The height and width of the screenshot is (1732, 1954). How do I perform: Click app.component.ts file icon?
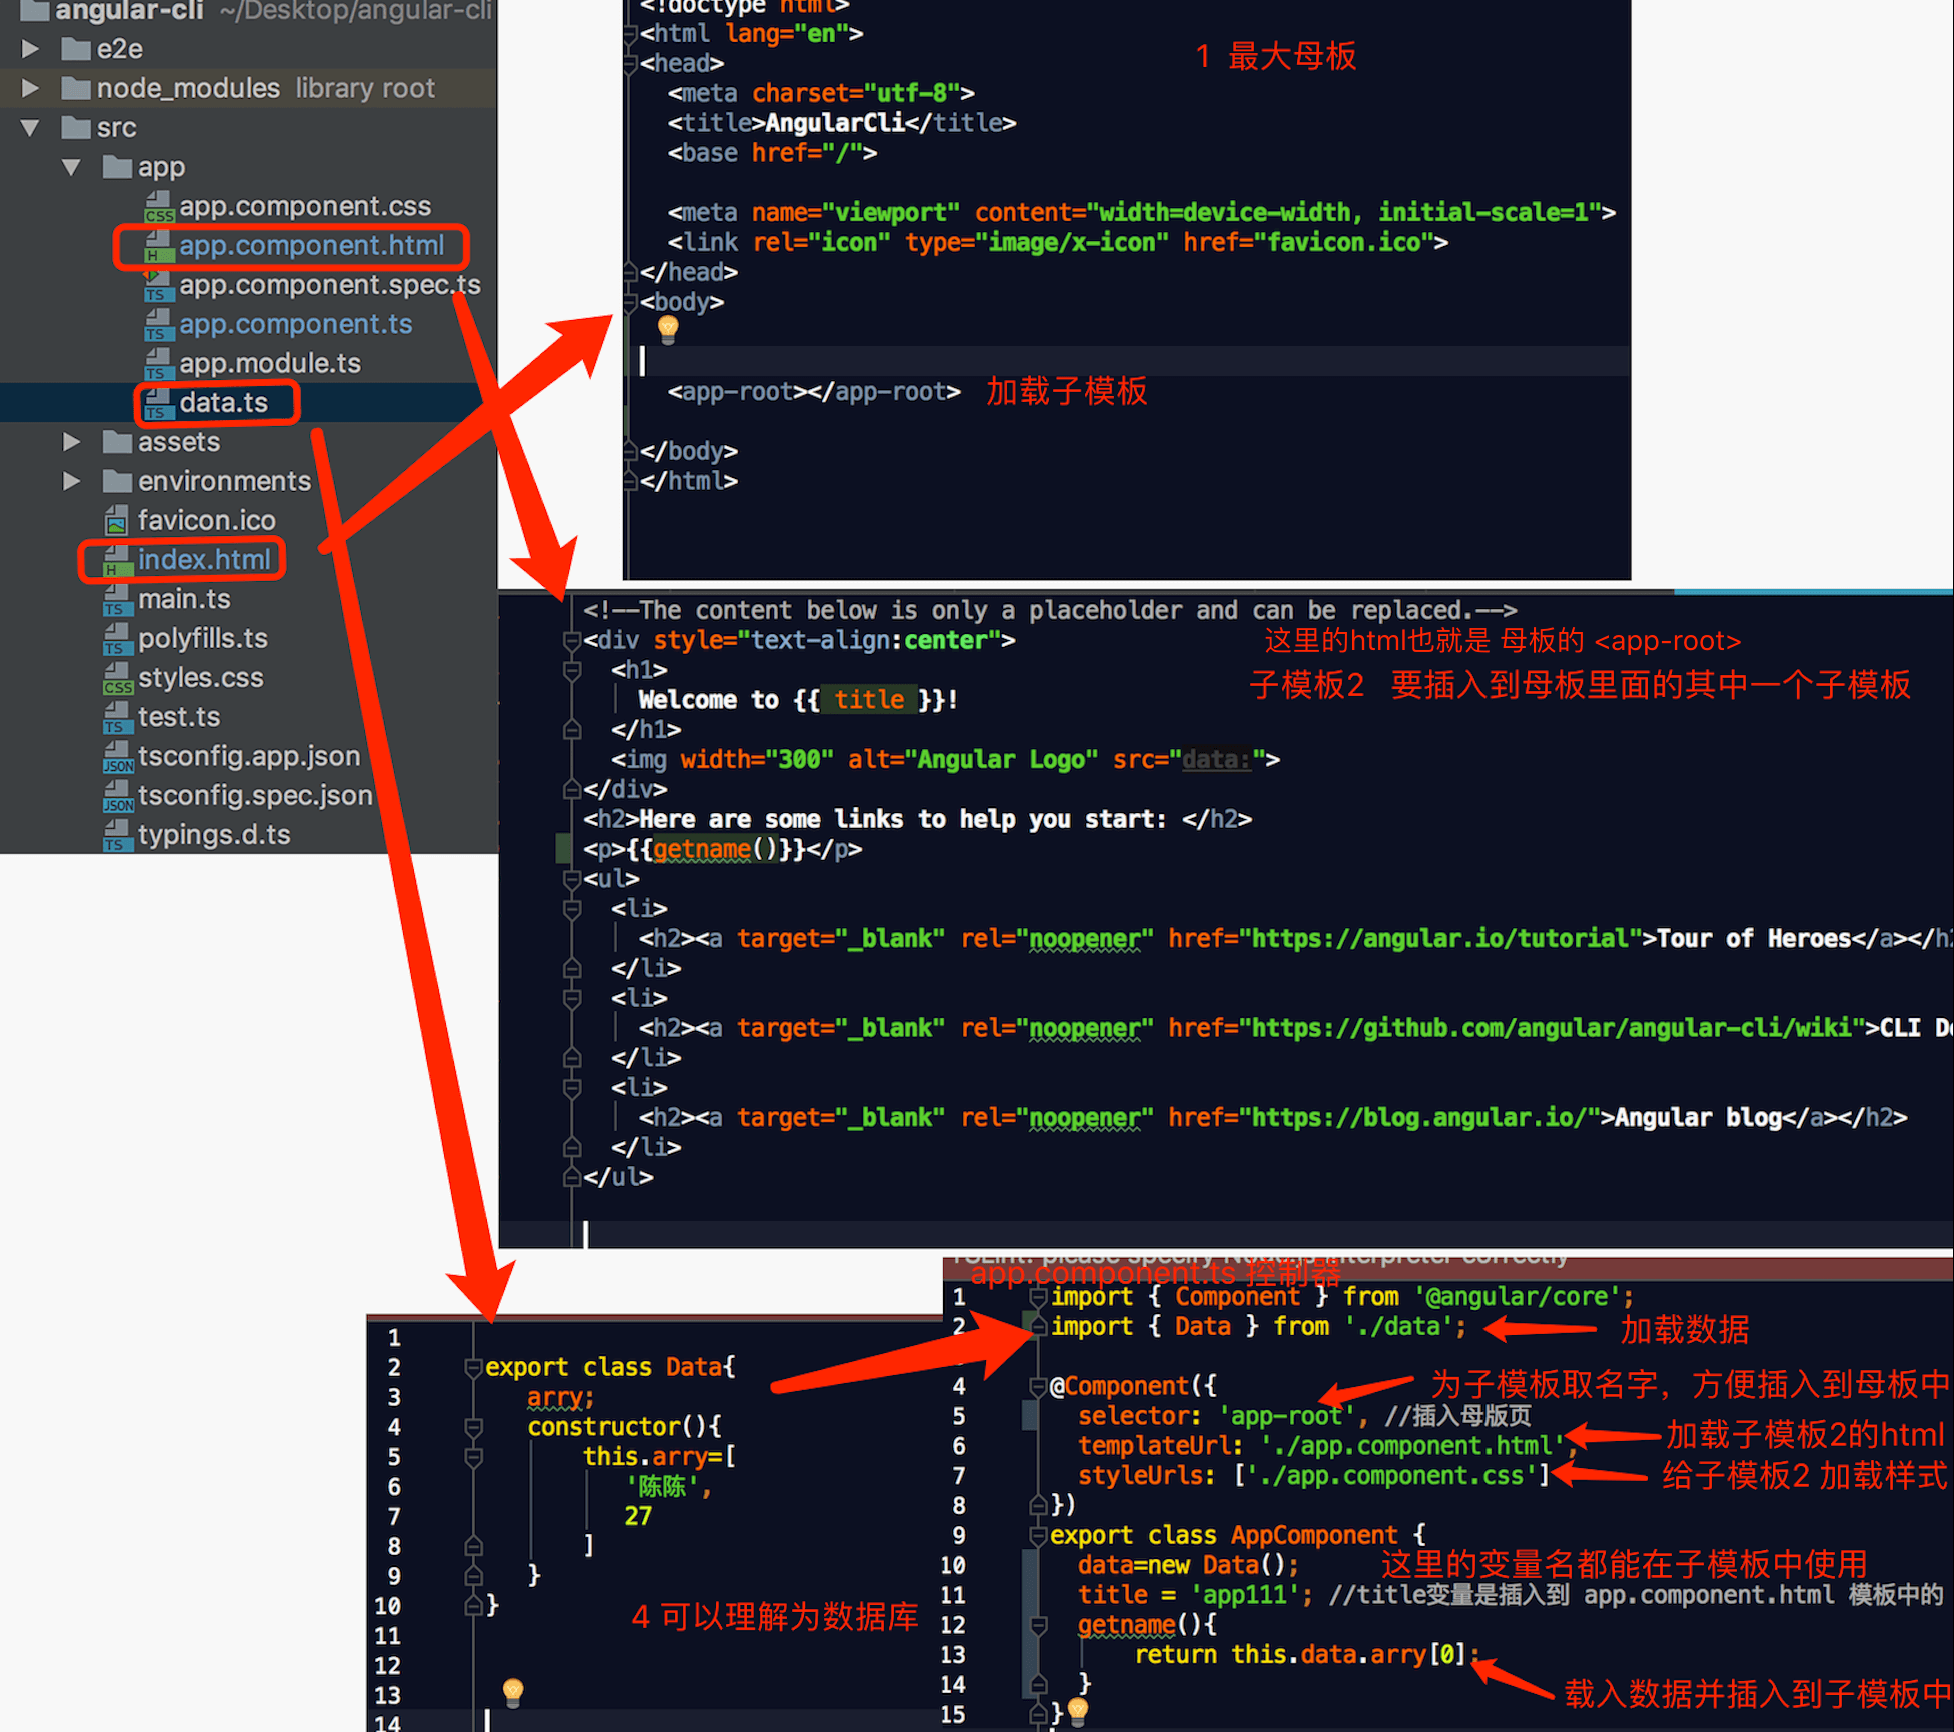158,325
